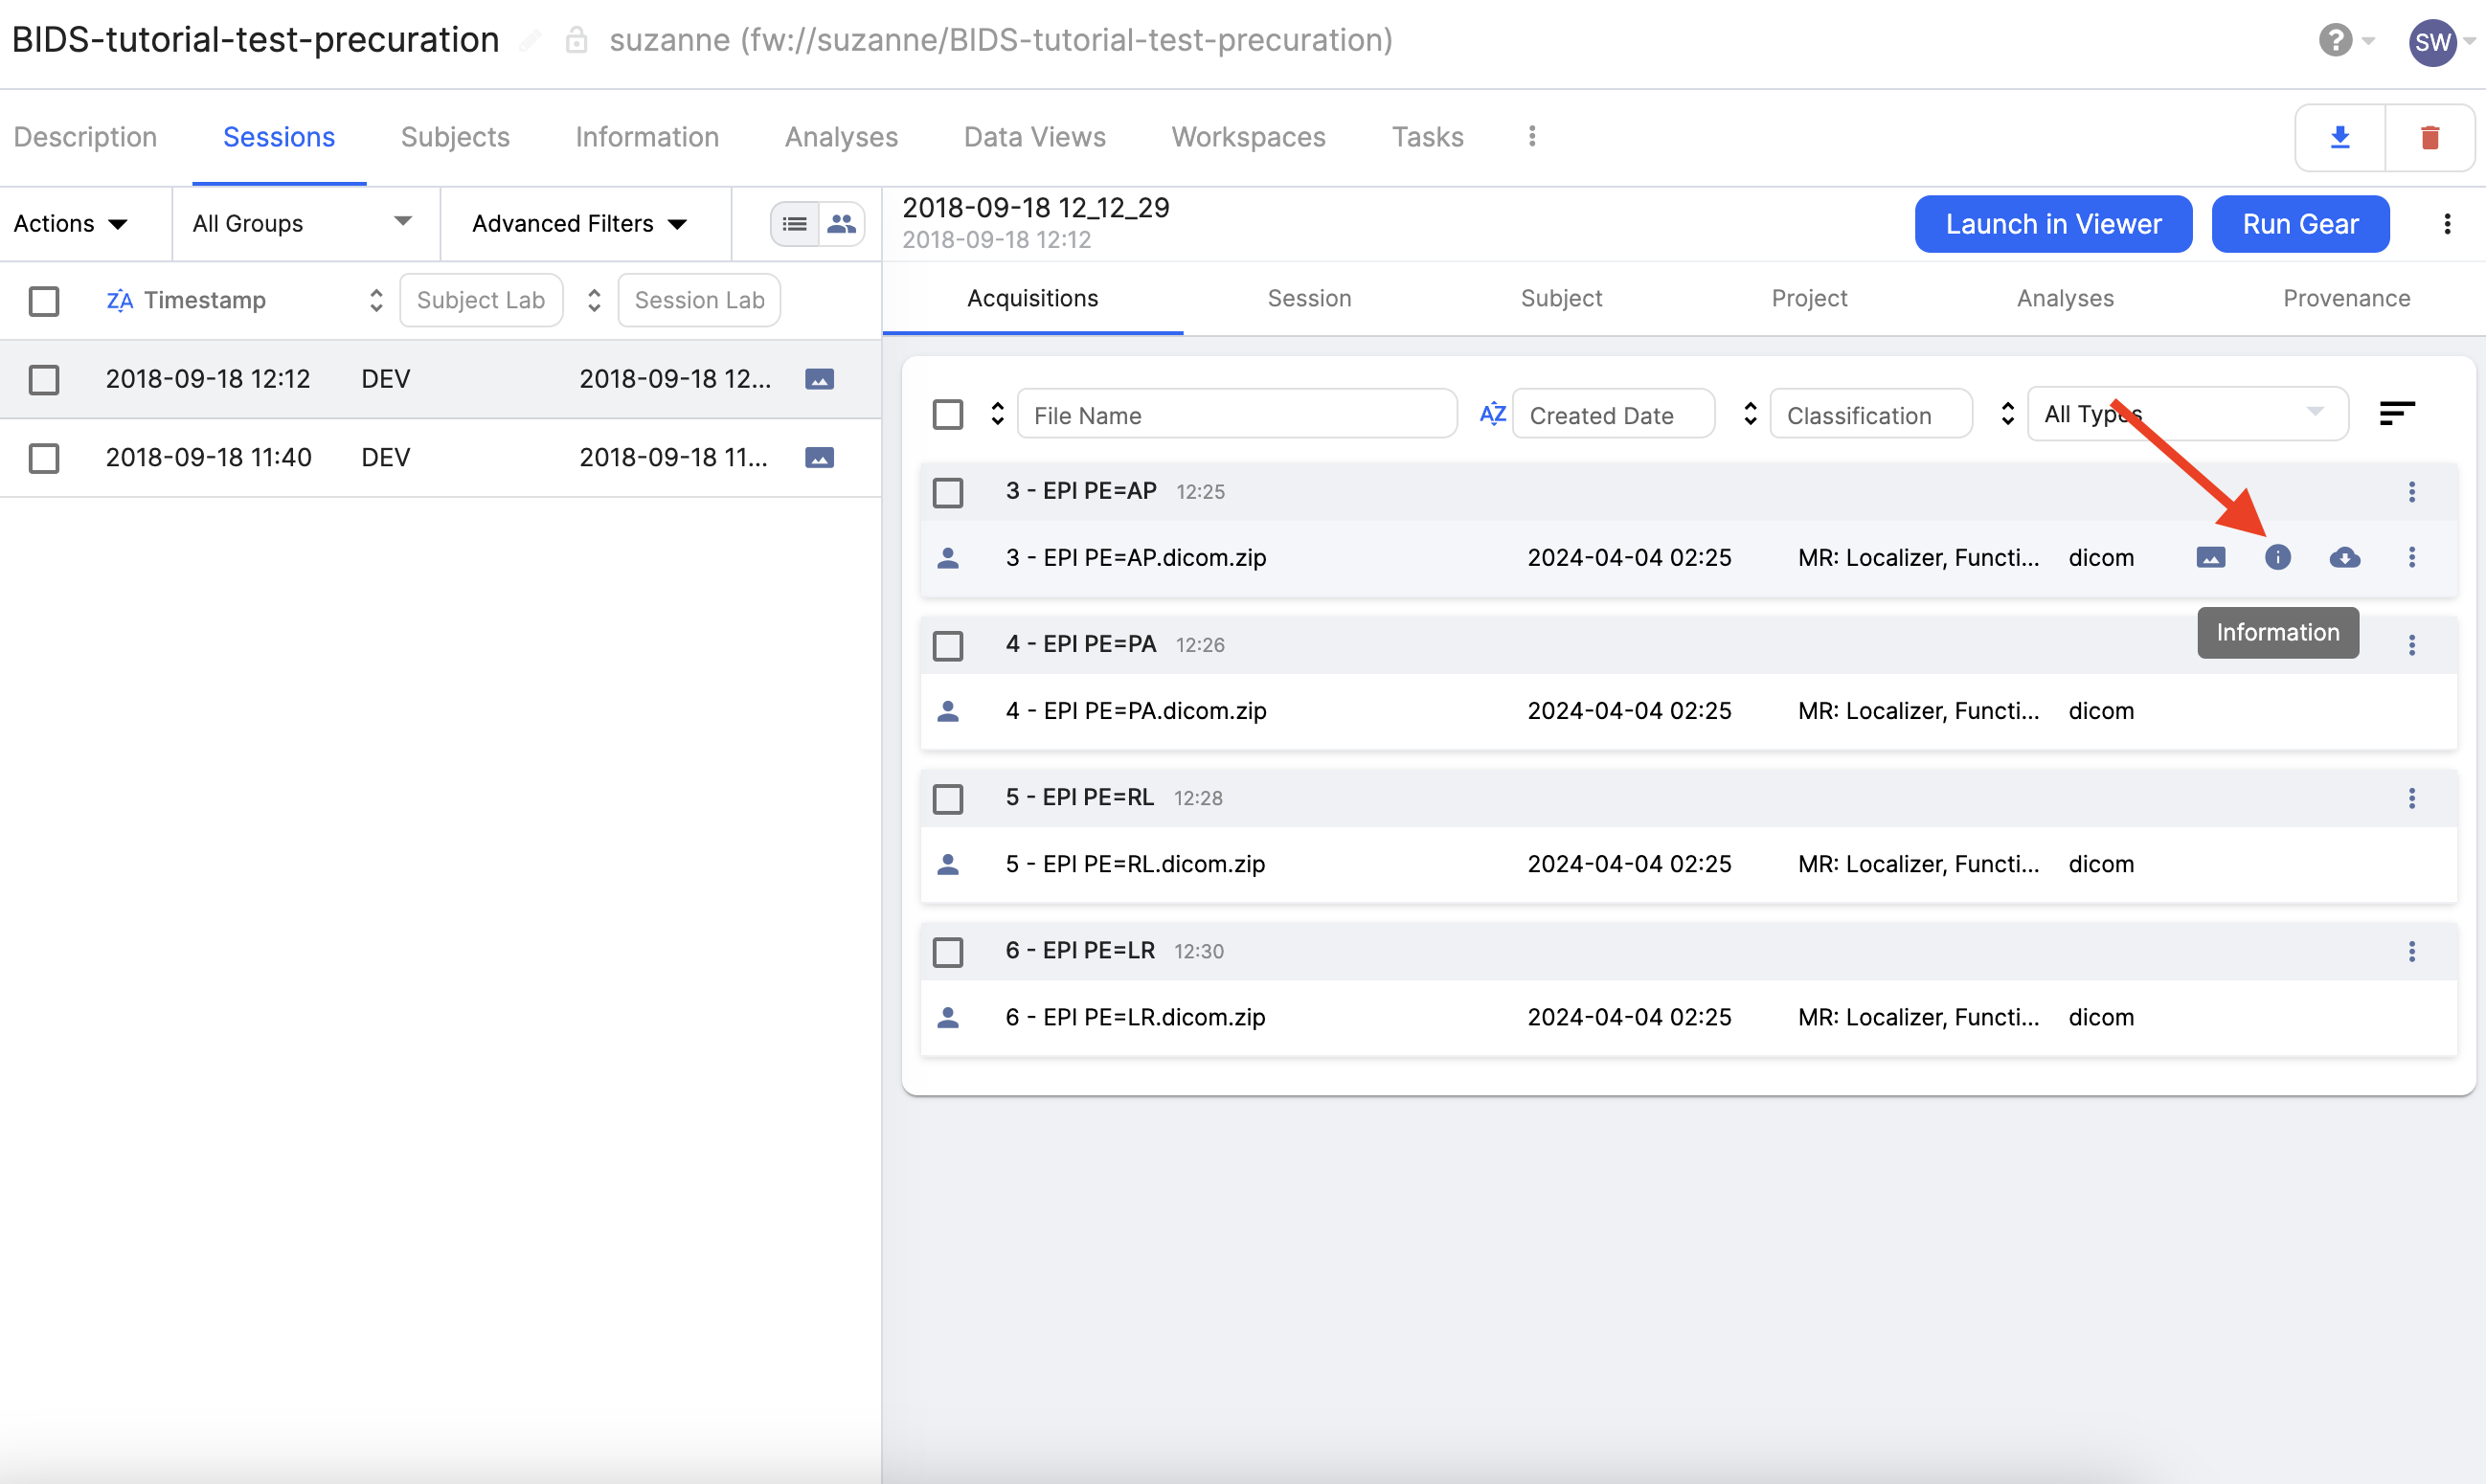The width and height of the screenshot is (2486, 1484).
Task: Select 5 - EPI PE=RL.dicom.zip file name
Action: coord(1135,864)
